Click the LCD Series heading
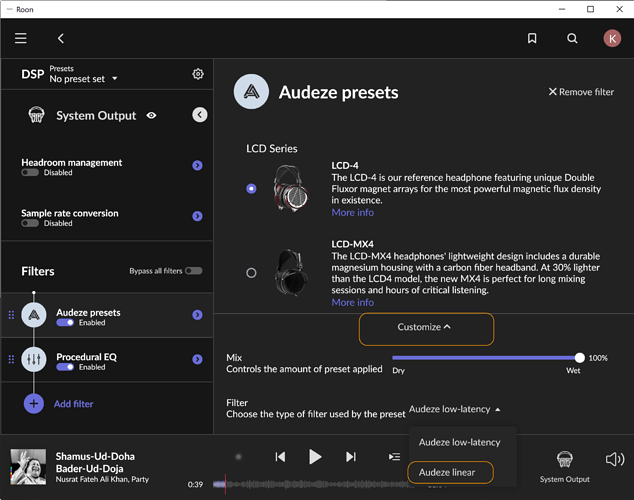Screen dimensions: 634x500 pos(272,149)
